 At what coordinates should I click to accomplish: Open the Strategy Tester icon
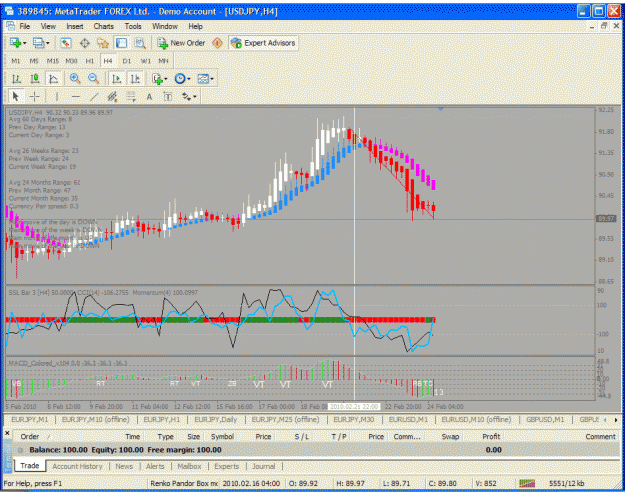point(140,43)
